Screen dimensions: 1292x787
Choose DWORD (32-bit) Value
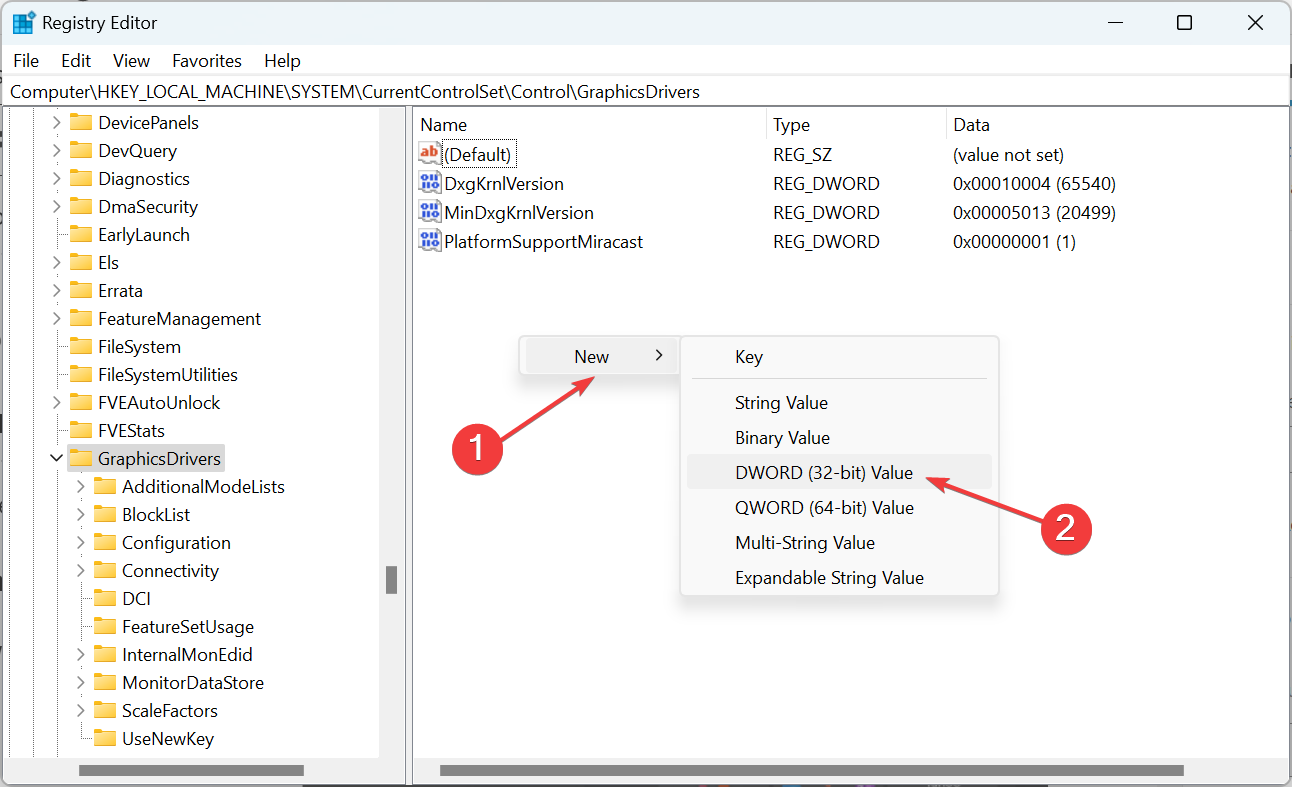tap(839, 472)
